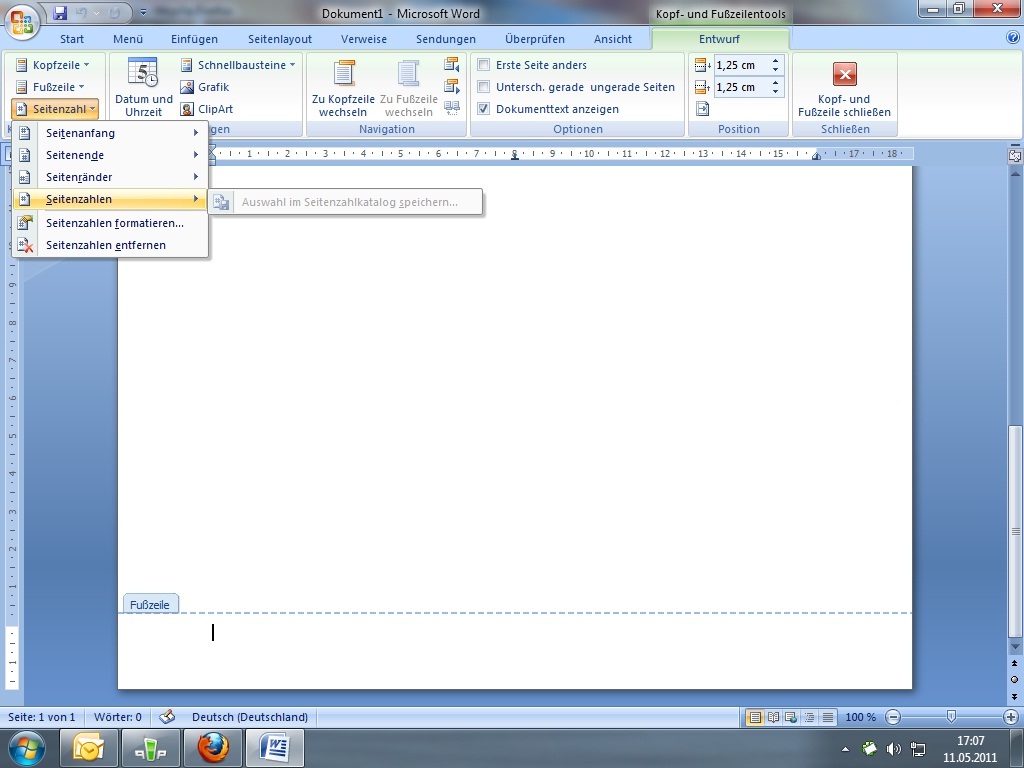
Task: Show hidden system tray icons arrow
Action: (846, 749)
